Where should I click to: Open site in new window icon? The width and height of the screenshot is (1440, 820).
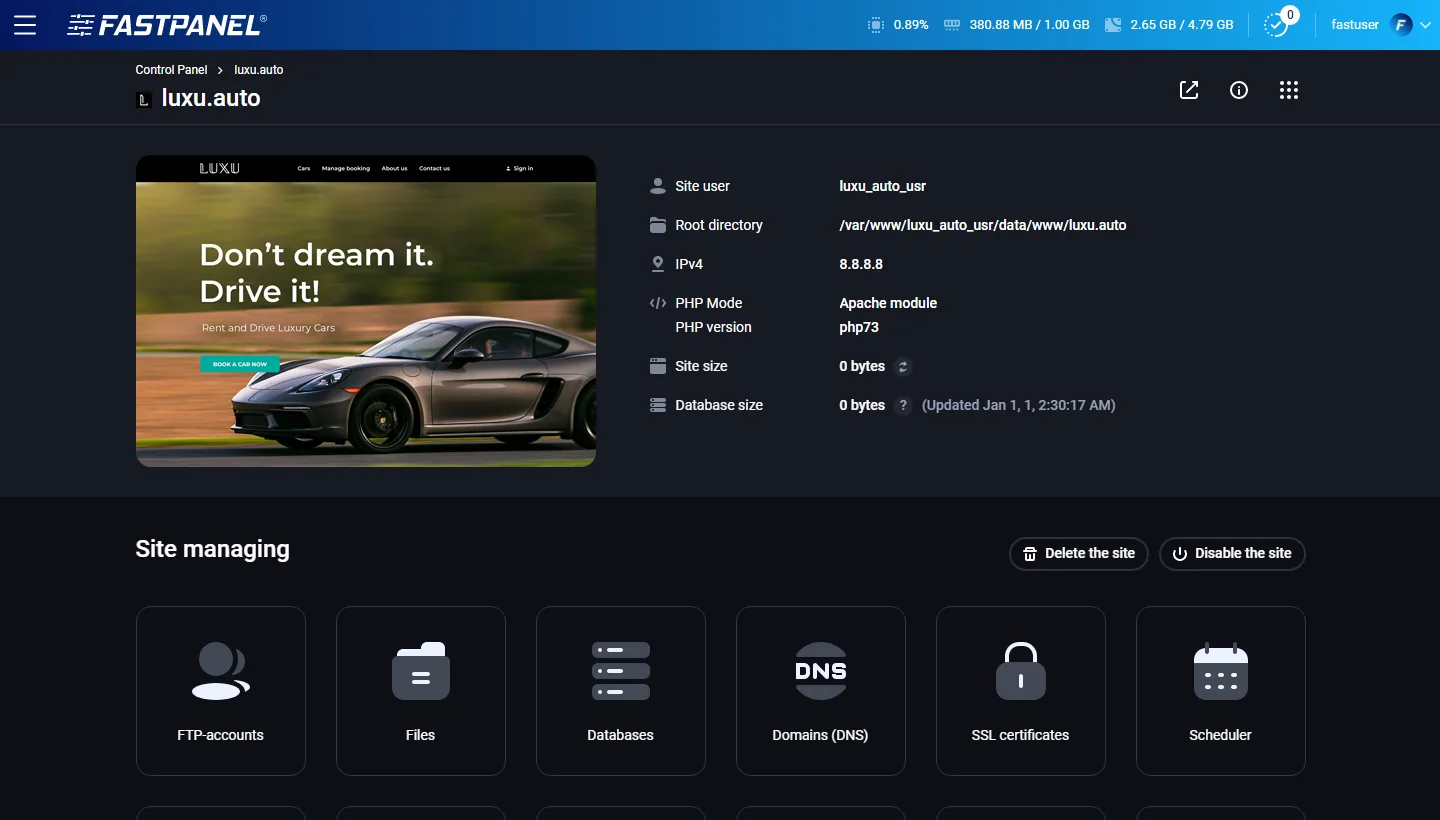[1189, 90]
